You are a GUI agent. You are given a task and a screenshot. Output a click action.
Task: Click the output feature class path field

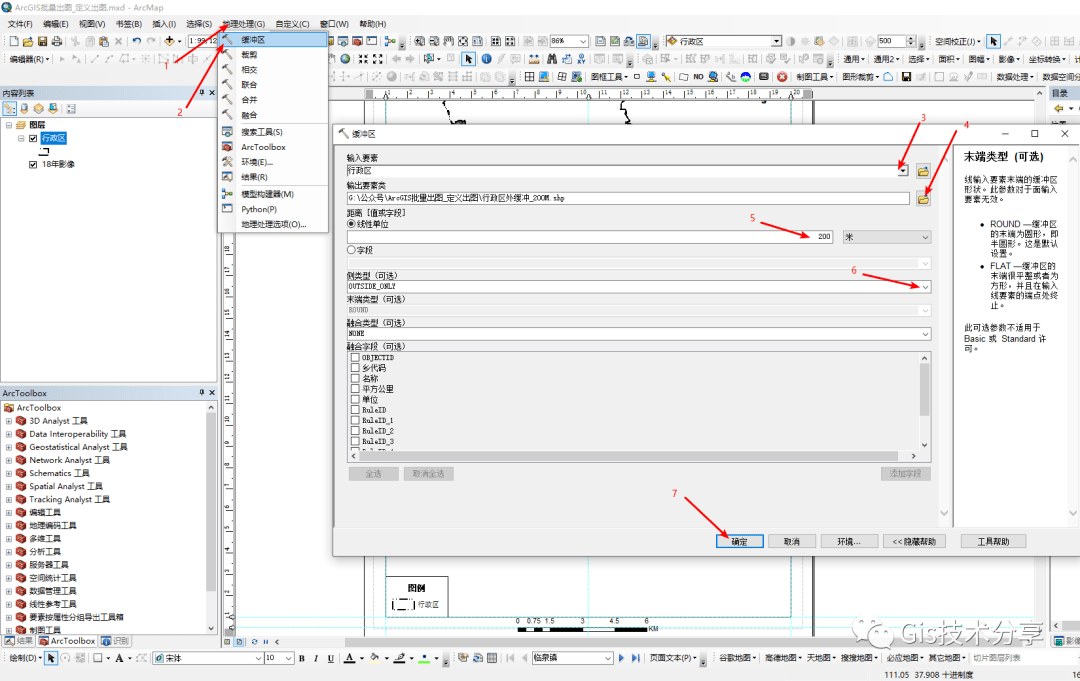(x=628, y=198)
